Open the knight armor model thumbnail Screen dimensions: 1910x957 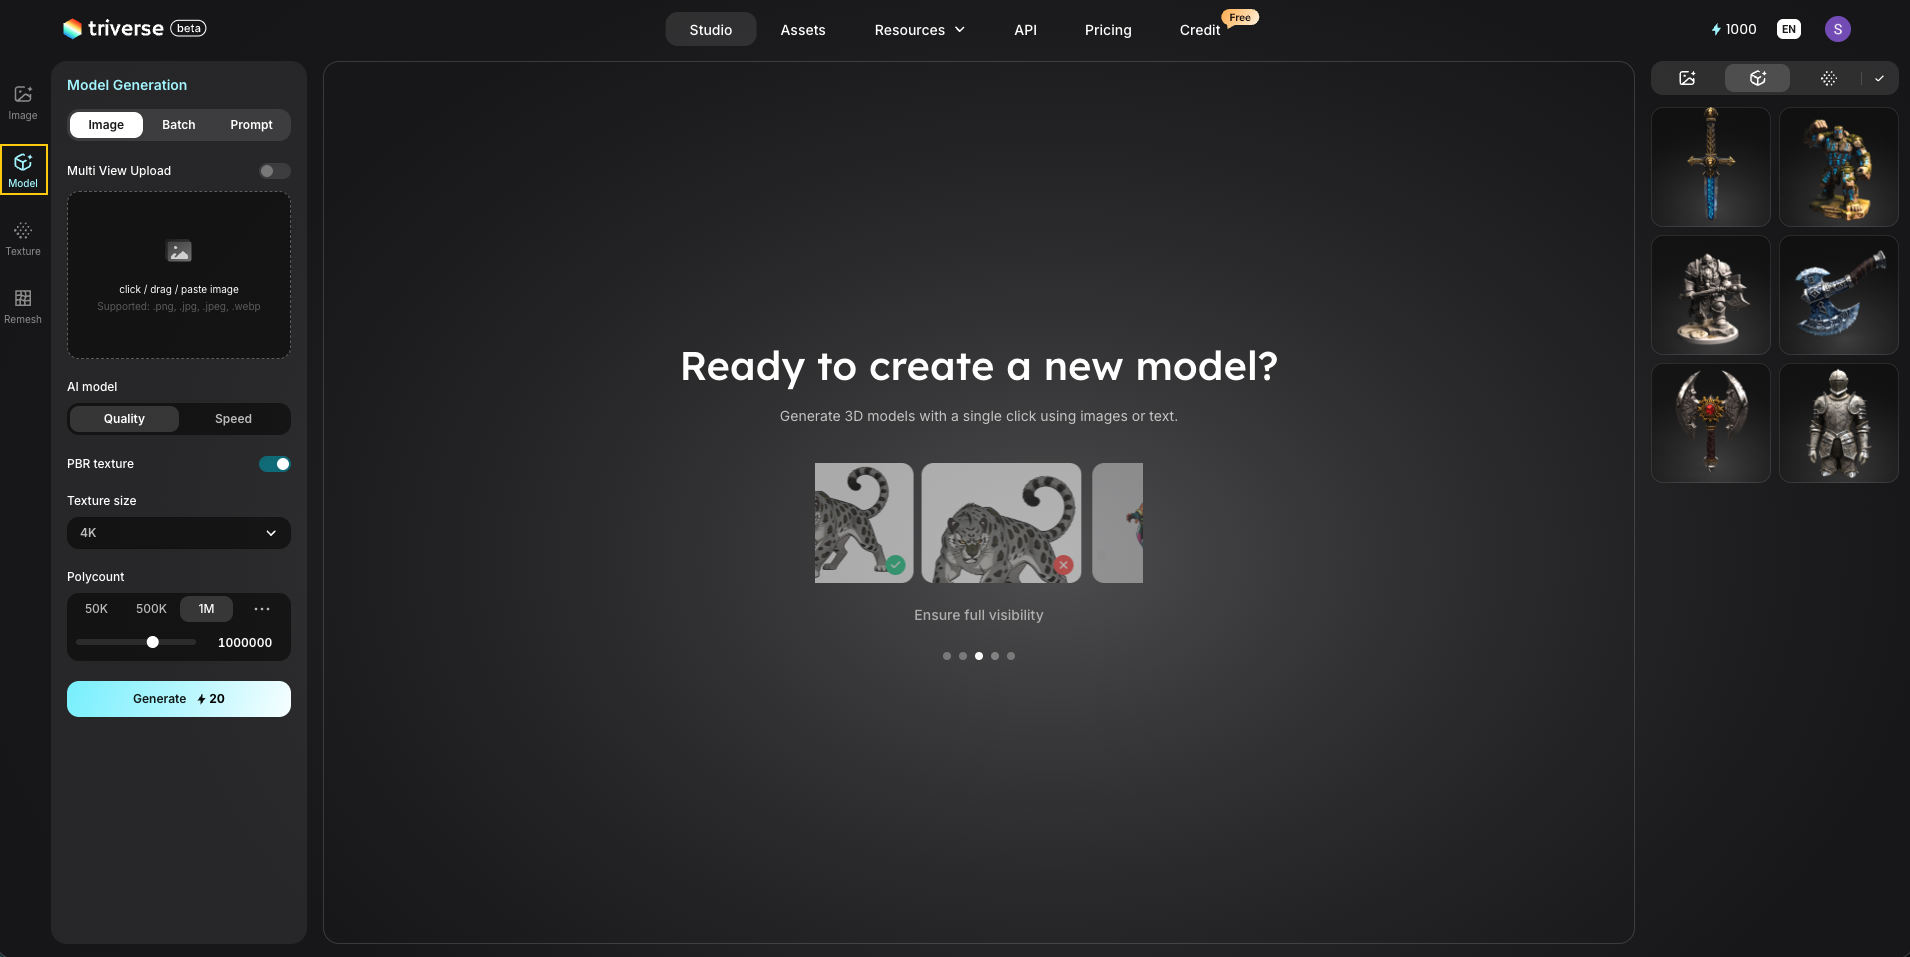pyautogui.click(x=1838, y=422)
